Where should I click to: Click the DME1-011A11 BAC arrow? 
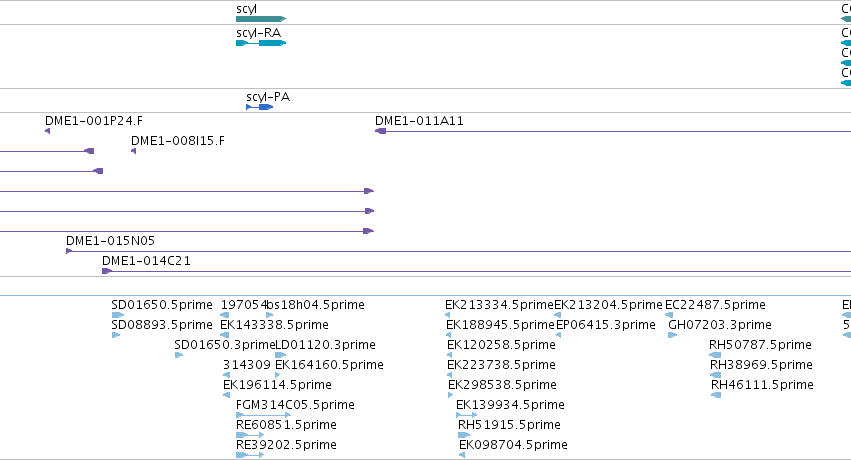coord(380,131)
